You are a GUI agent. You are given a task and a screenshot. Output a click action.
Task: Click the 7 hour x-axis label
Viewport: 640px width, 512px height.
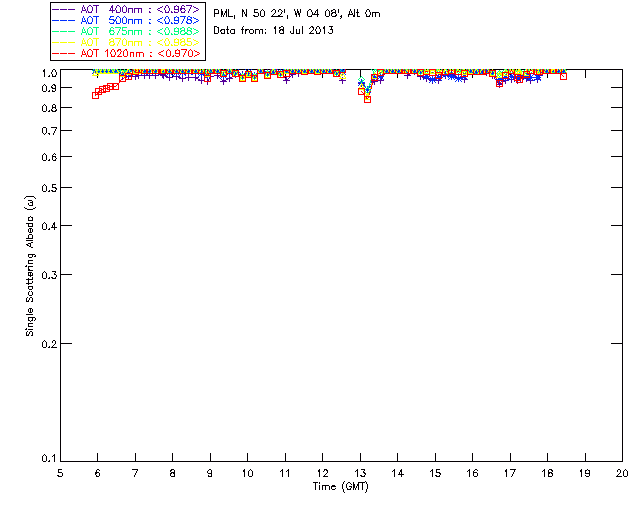[135, 473]
